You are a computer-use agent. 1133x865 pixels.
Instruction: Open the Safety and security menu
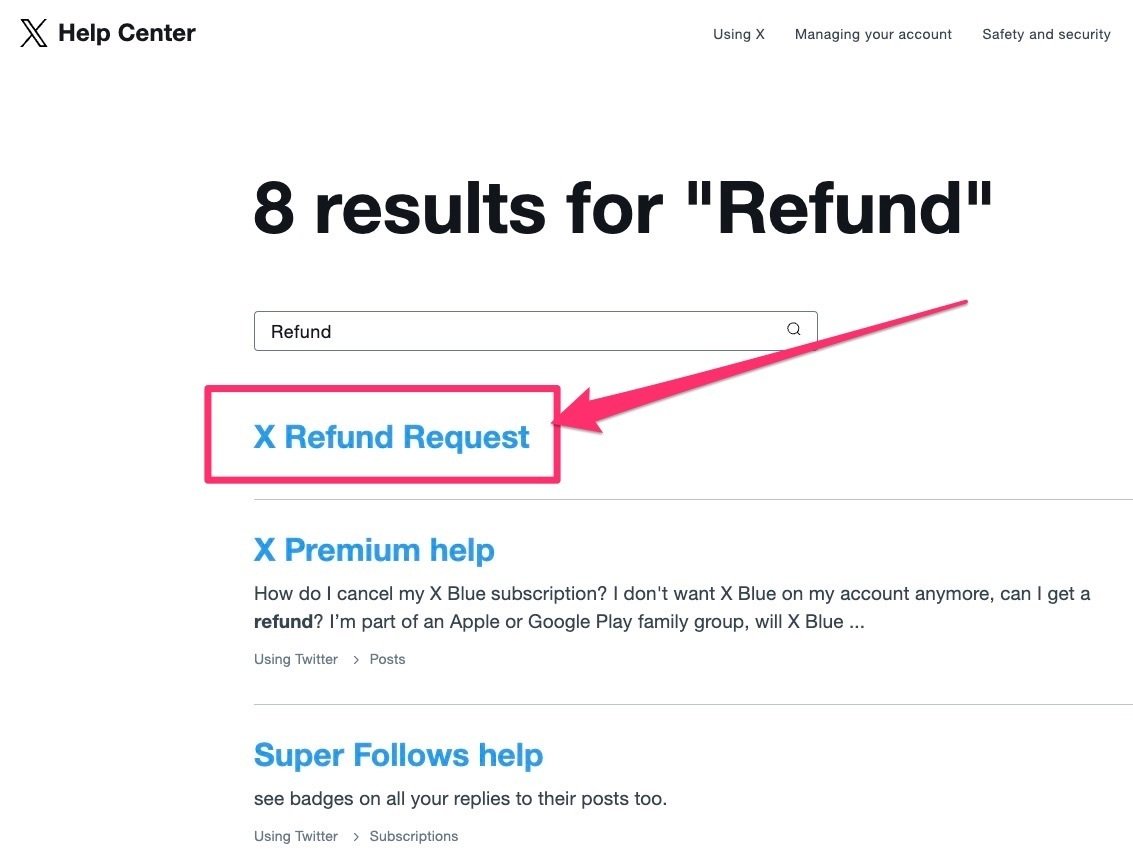pyautogui.click(x=1046, y=34)
